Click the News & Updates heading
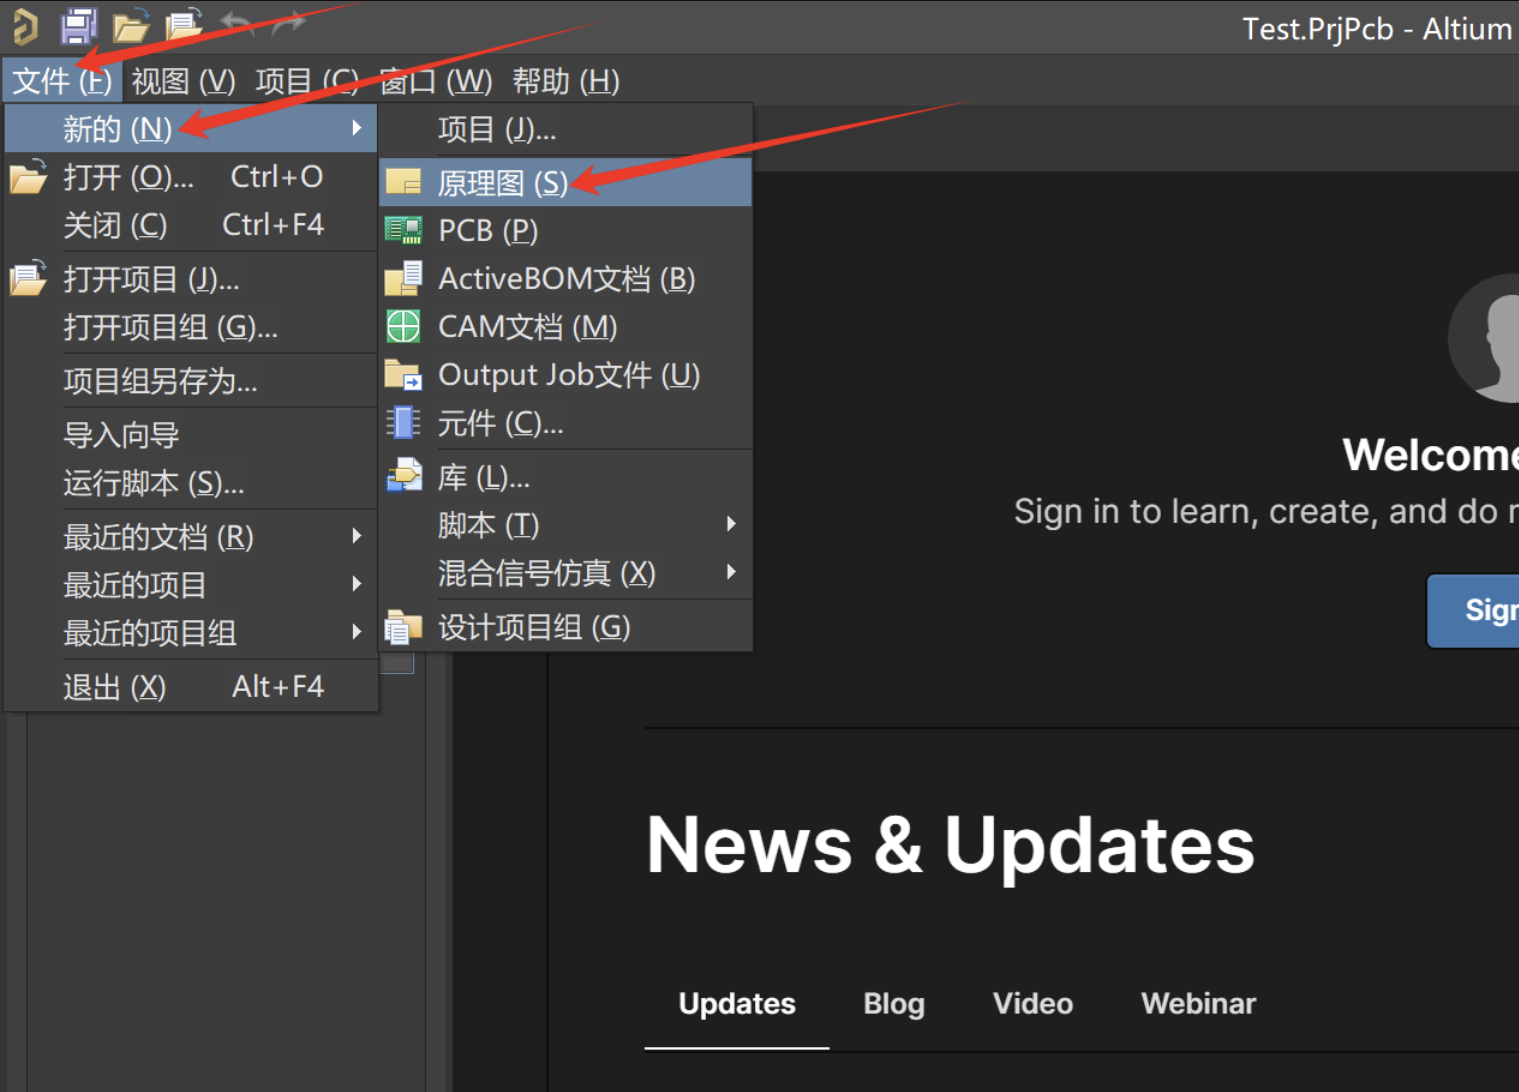Screen dimensions: 1519x1092 coord(950,845)
